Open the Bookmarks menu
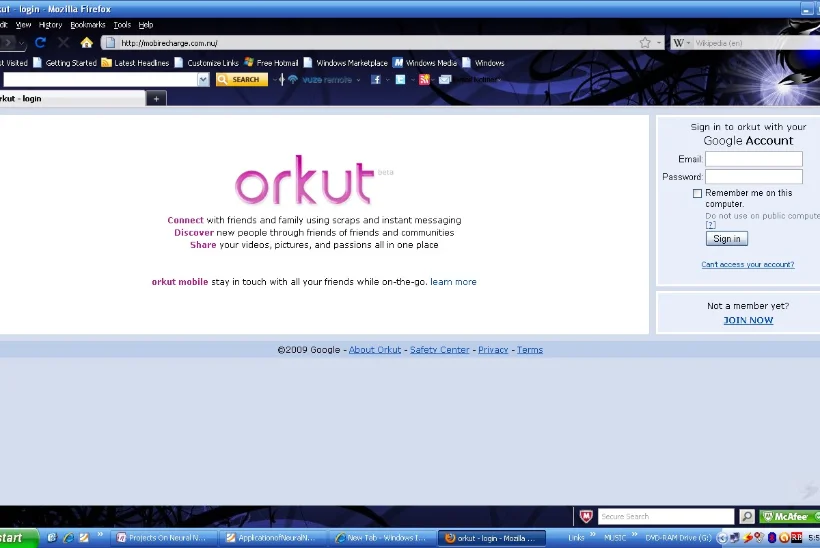Screen dimensions: 820x548 (87, 24)
